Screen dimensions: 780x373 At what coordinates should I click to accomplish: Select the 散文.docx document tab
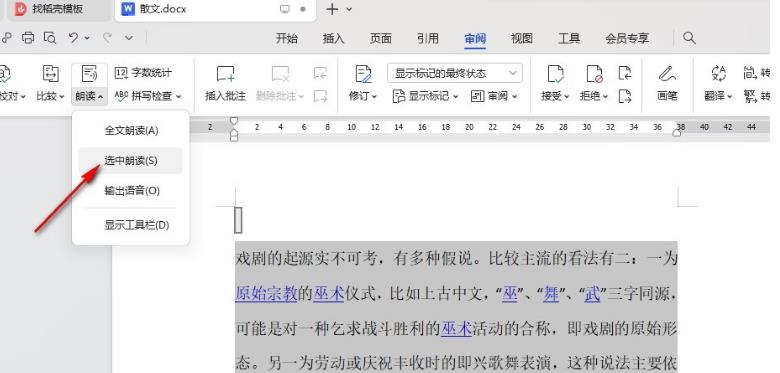[215, 9]
